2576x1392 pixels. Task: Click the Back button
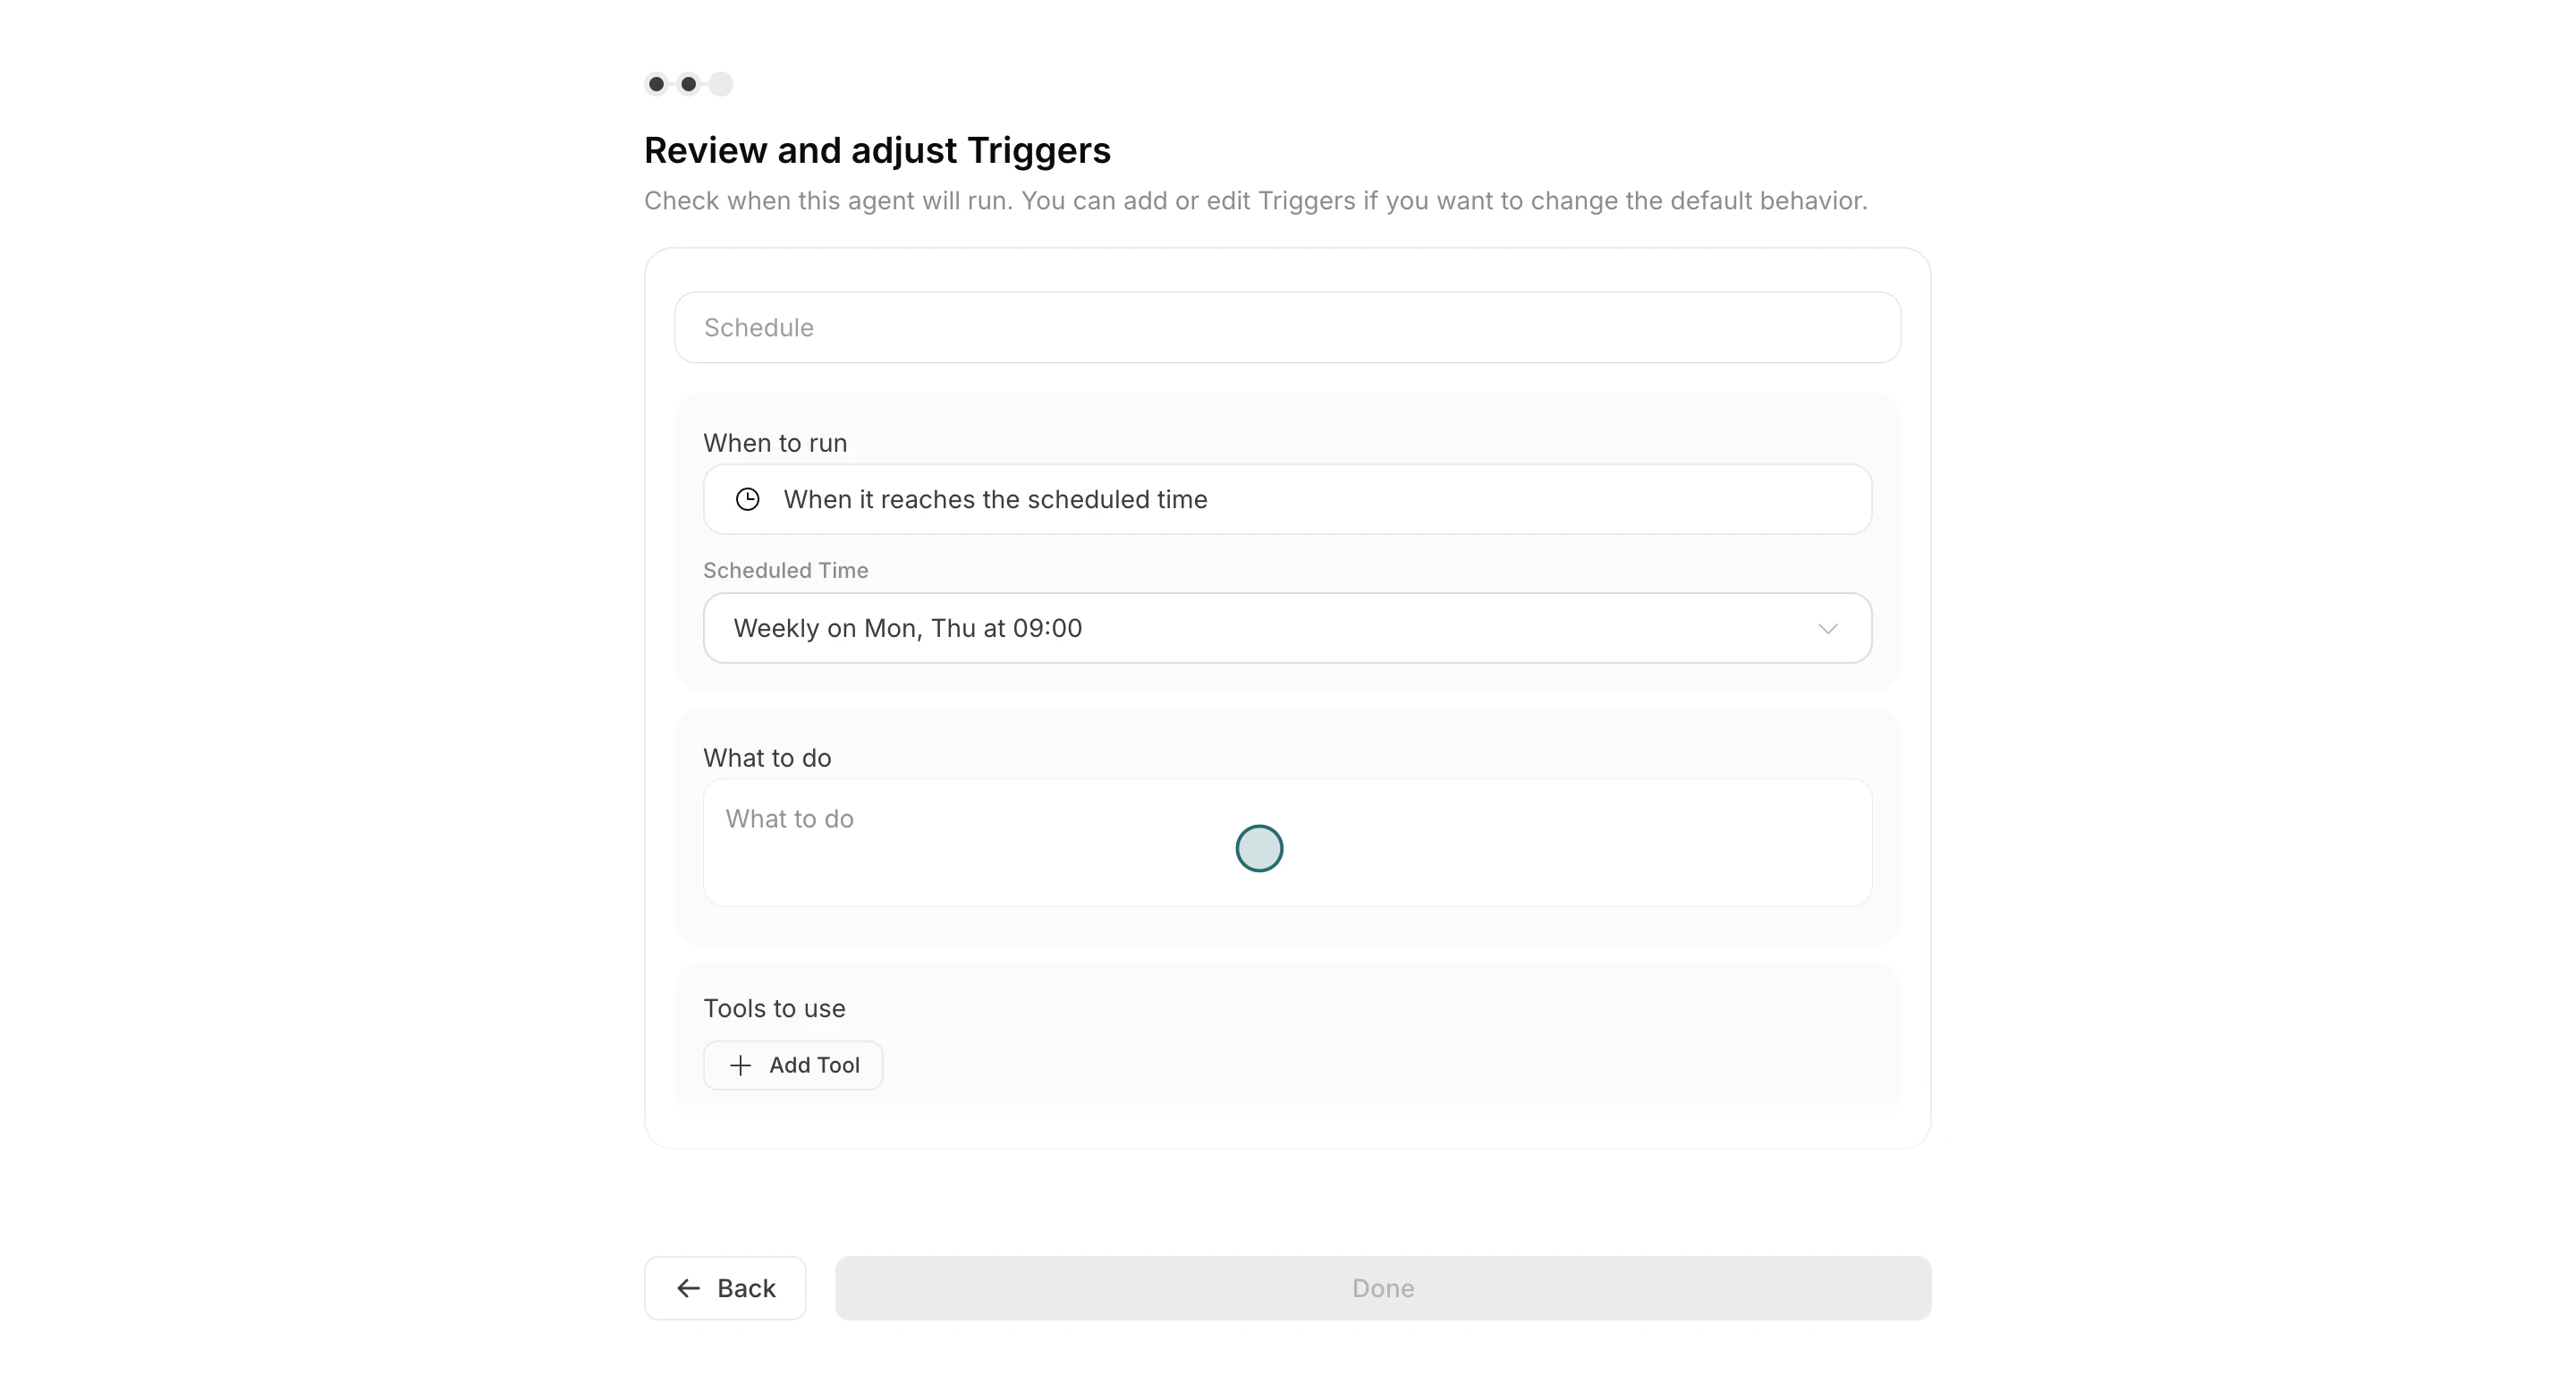[x=724, y=1288]
